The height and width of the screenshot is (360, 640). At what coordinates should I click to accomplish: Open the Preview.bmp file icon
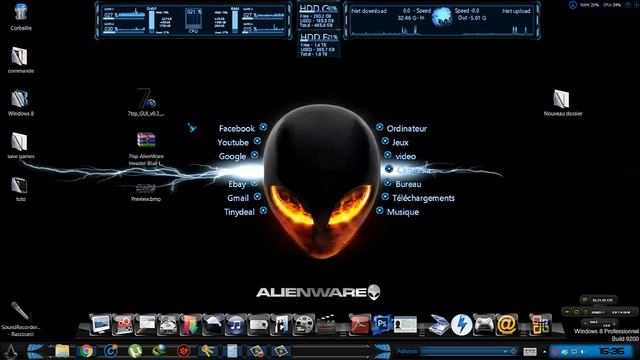tap(146, 188)
